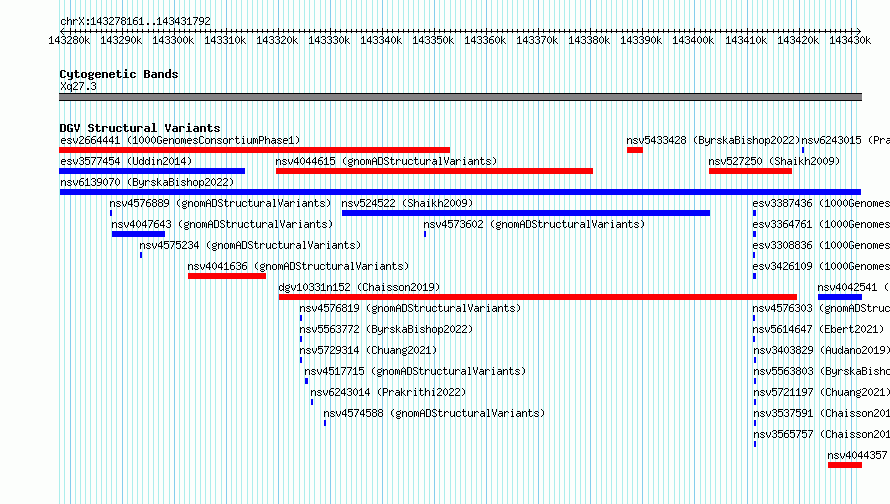Select the blue bar under nsv4042541

[x=839, y=297]
